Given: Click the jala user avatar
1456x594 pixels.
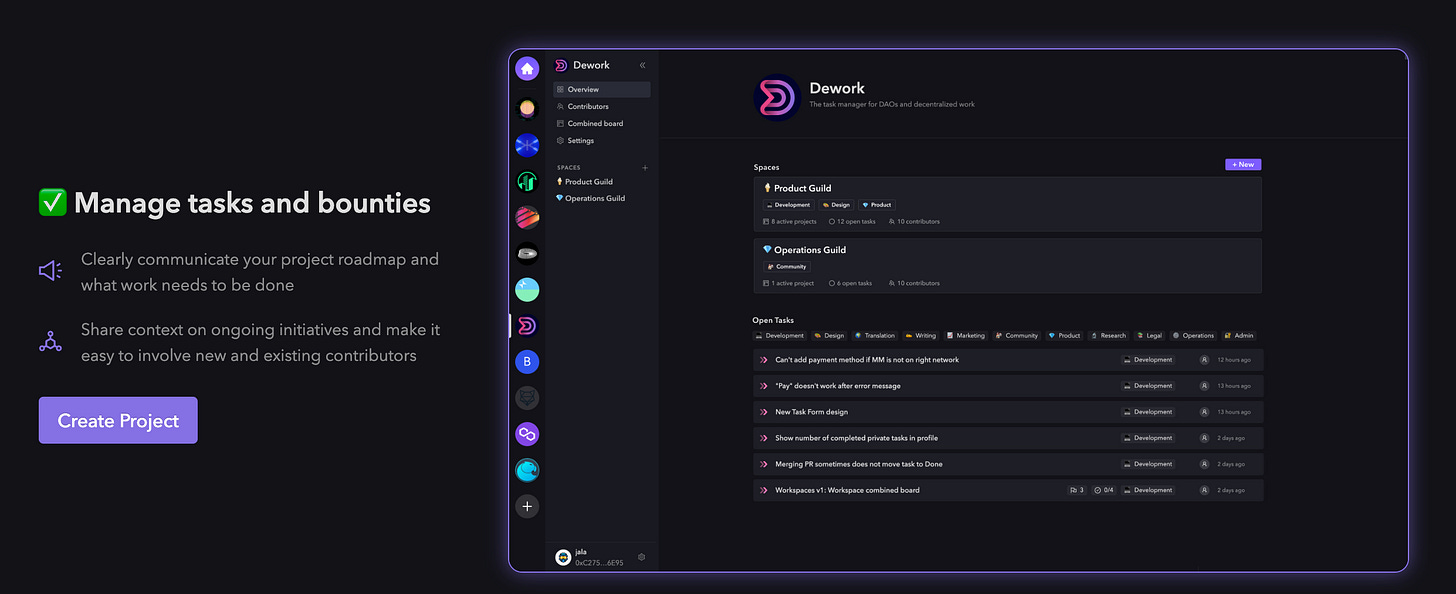Looking at the screenshot, I should tap(564, 557).
